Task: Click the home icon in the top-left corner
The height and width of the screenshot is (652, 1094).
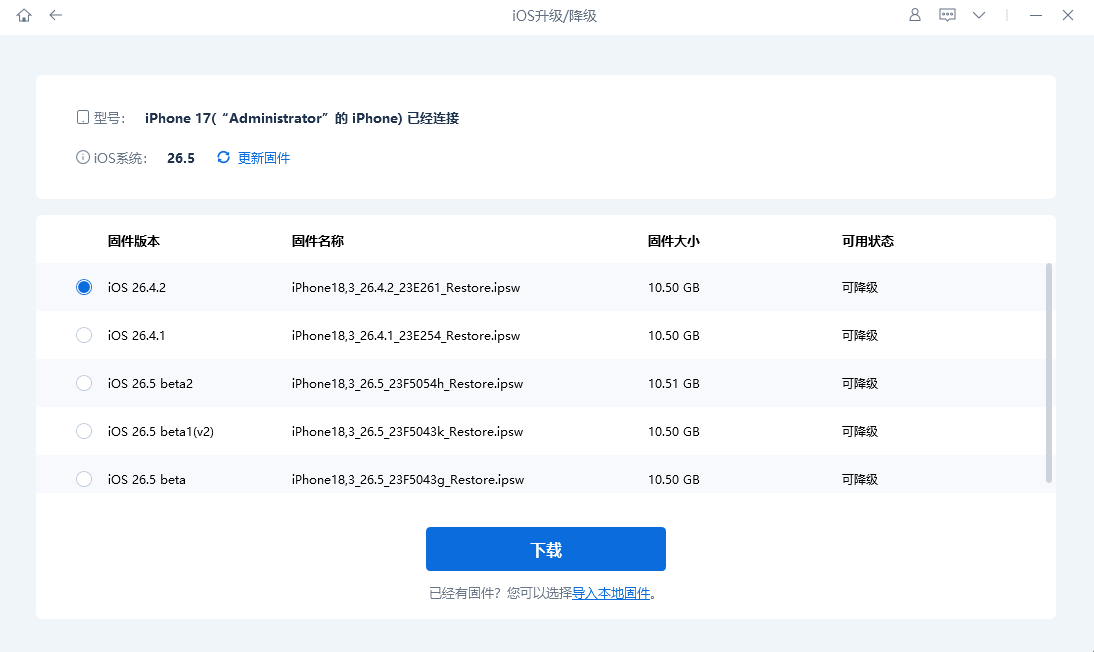Action: [23, 15]
